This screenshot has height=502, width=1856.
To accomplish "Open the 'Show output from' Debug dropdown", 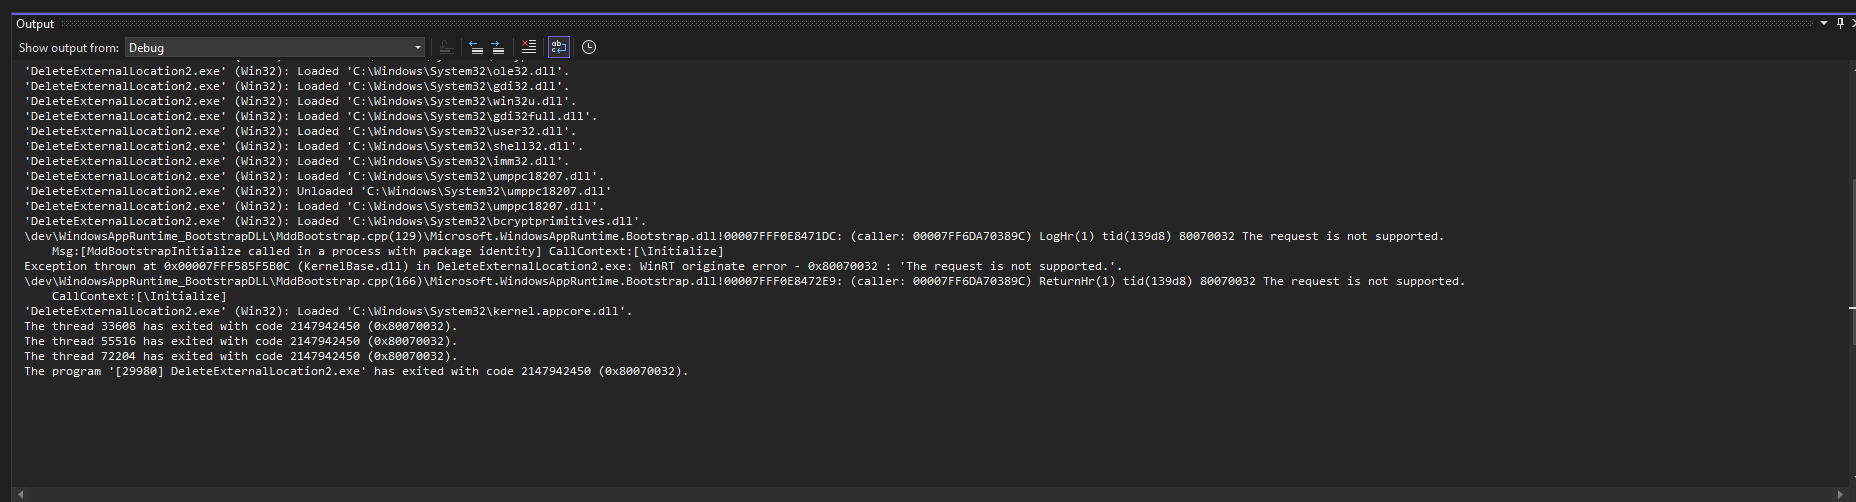I will click(275, 47).
